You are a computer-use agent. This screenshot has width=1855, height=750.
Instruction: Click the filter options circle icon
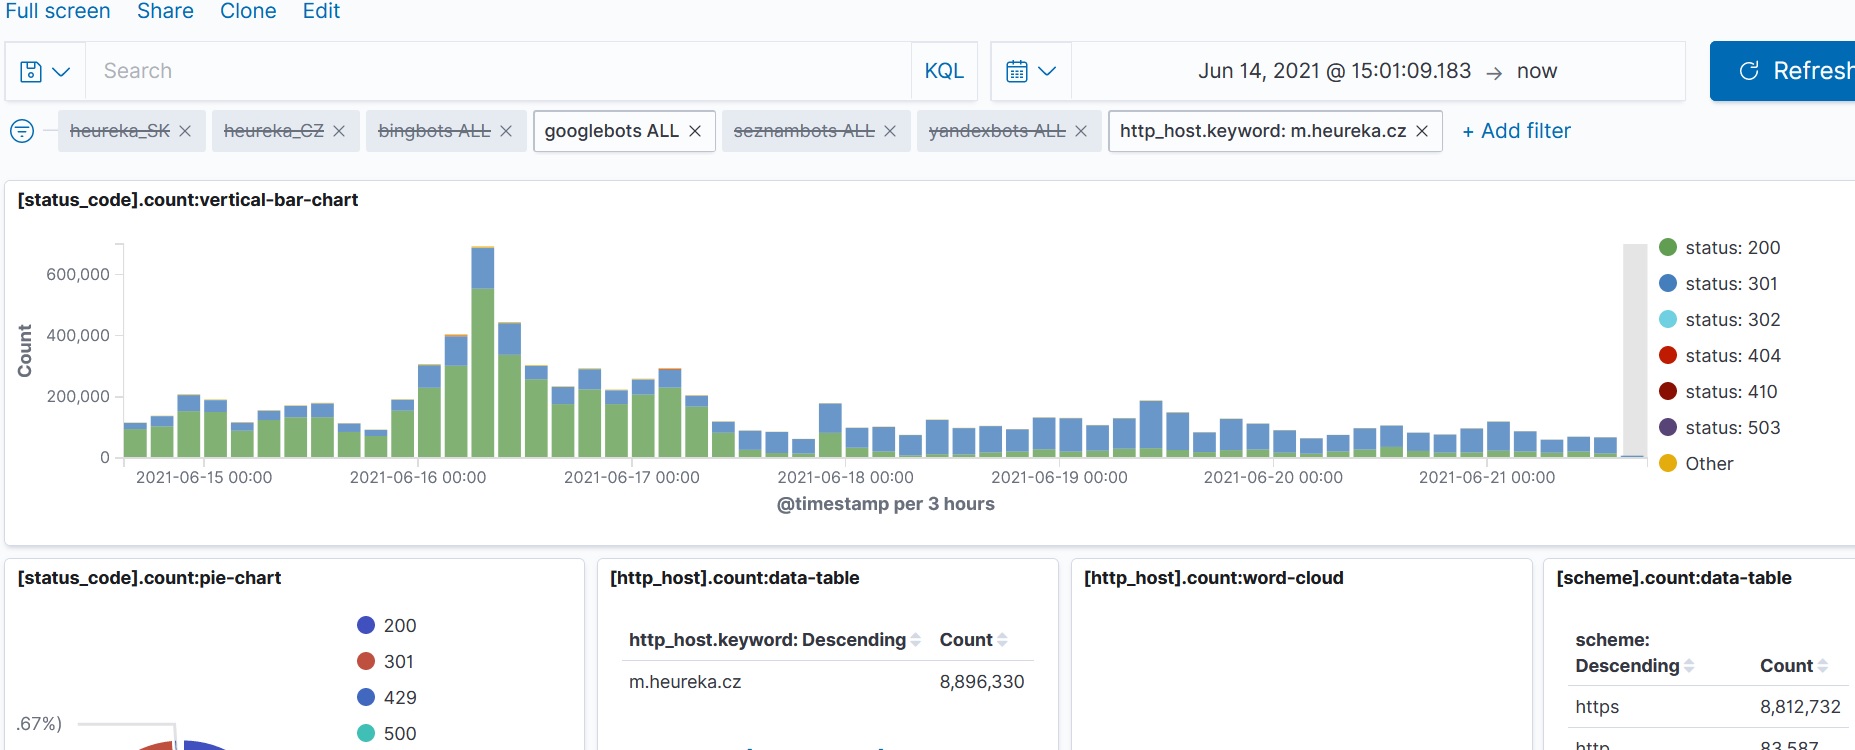point(22,131)
